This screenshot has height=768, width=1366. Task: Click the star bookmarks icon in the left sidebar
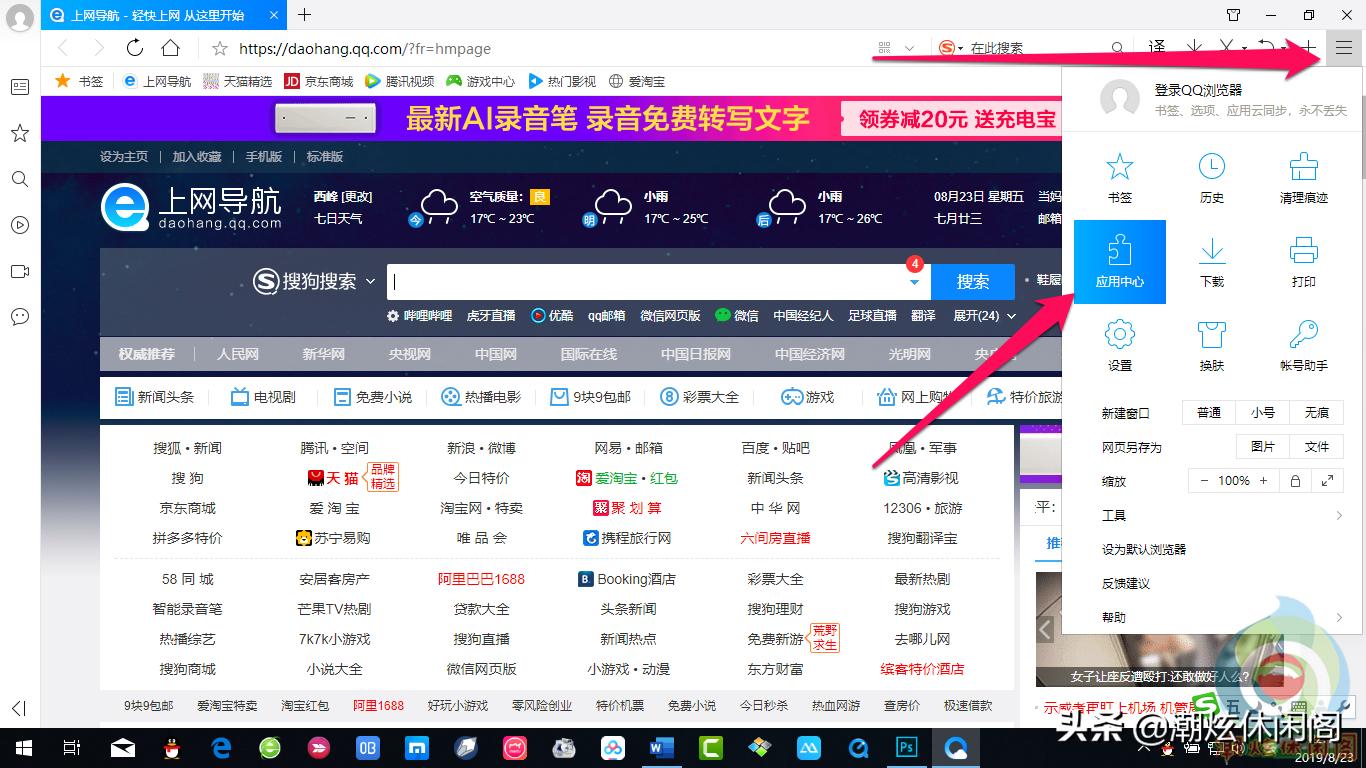pos(19,133)
